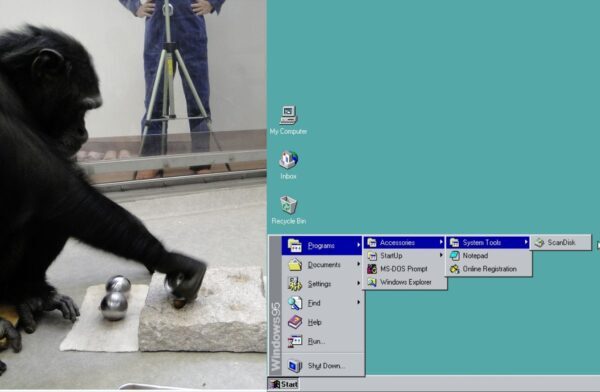
Task: Click the Online Registration icon
Action: pos(455,269)
